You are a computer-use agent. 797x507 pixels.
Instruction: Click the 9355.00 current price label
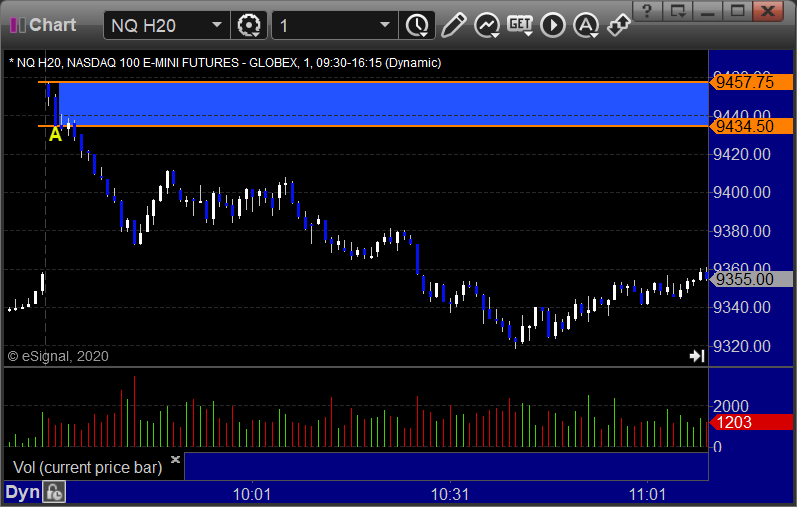[x=751, y=279]
